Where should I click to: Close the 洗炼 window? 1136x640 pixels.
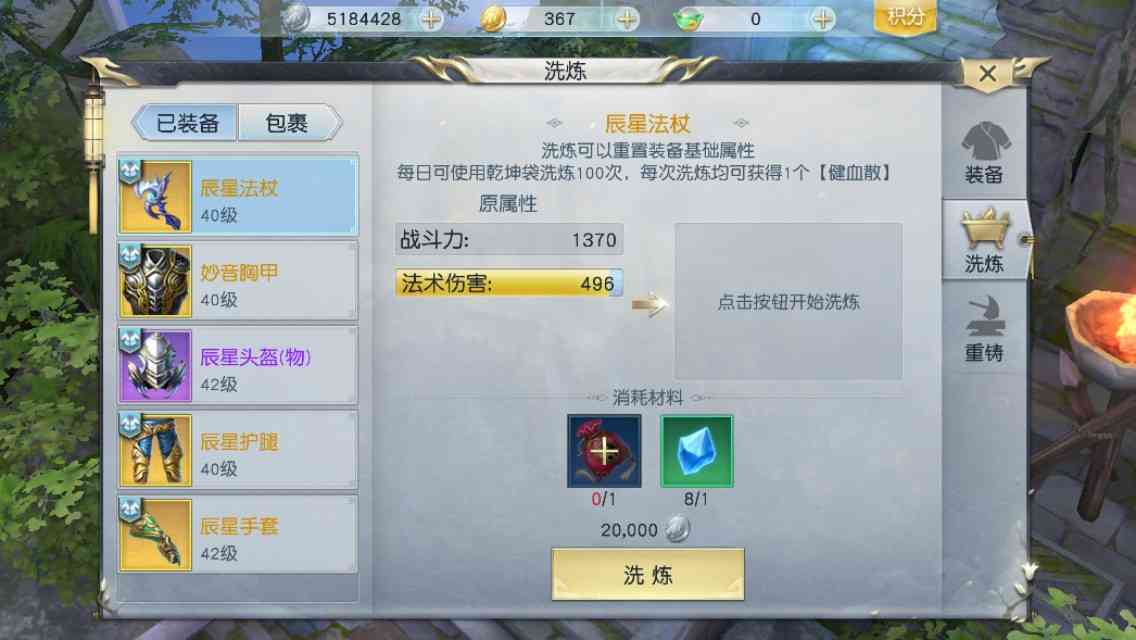987,73
